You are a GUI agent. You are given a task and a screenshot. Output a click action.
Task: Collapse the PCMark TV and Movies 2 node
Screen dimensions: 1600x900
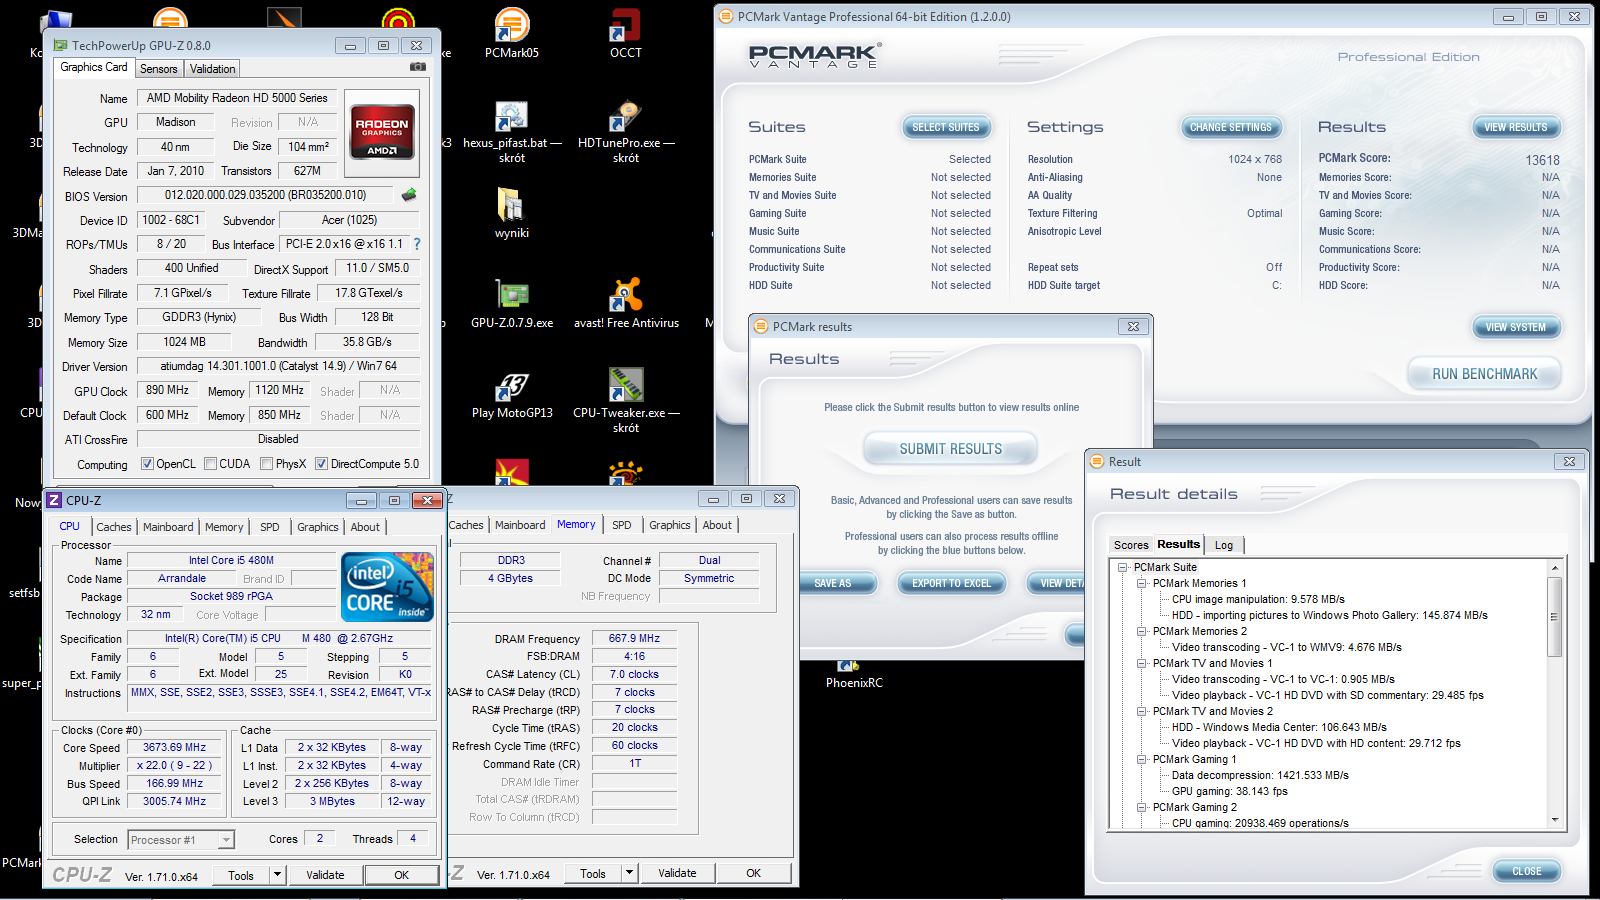pos(1142,711)
